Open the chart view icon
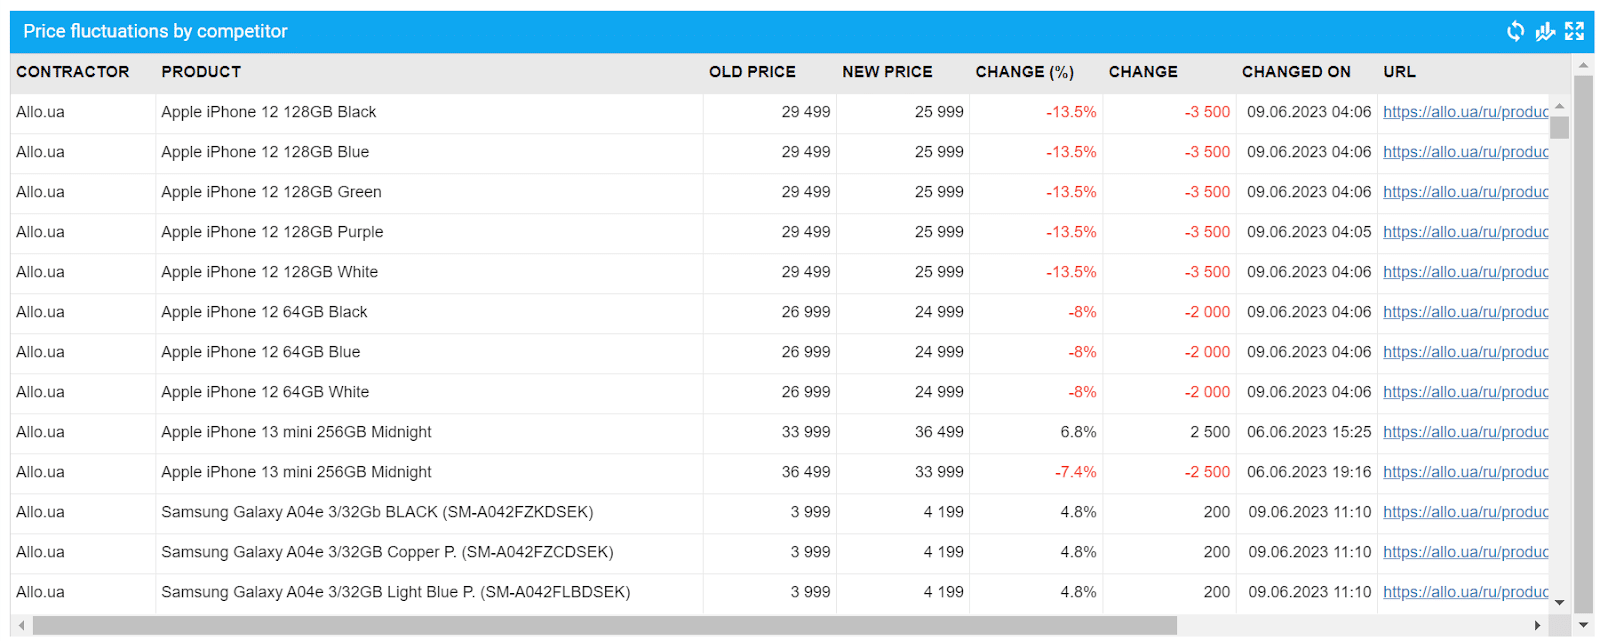The width and height of the screenshot is (1600, 641). click(1545, 32)
